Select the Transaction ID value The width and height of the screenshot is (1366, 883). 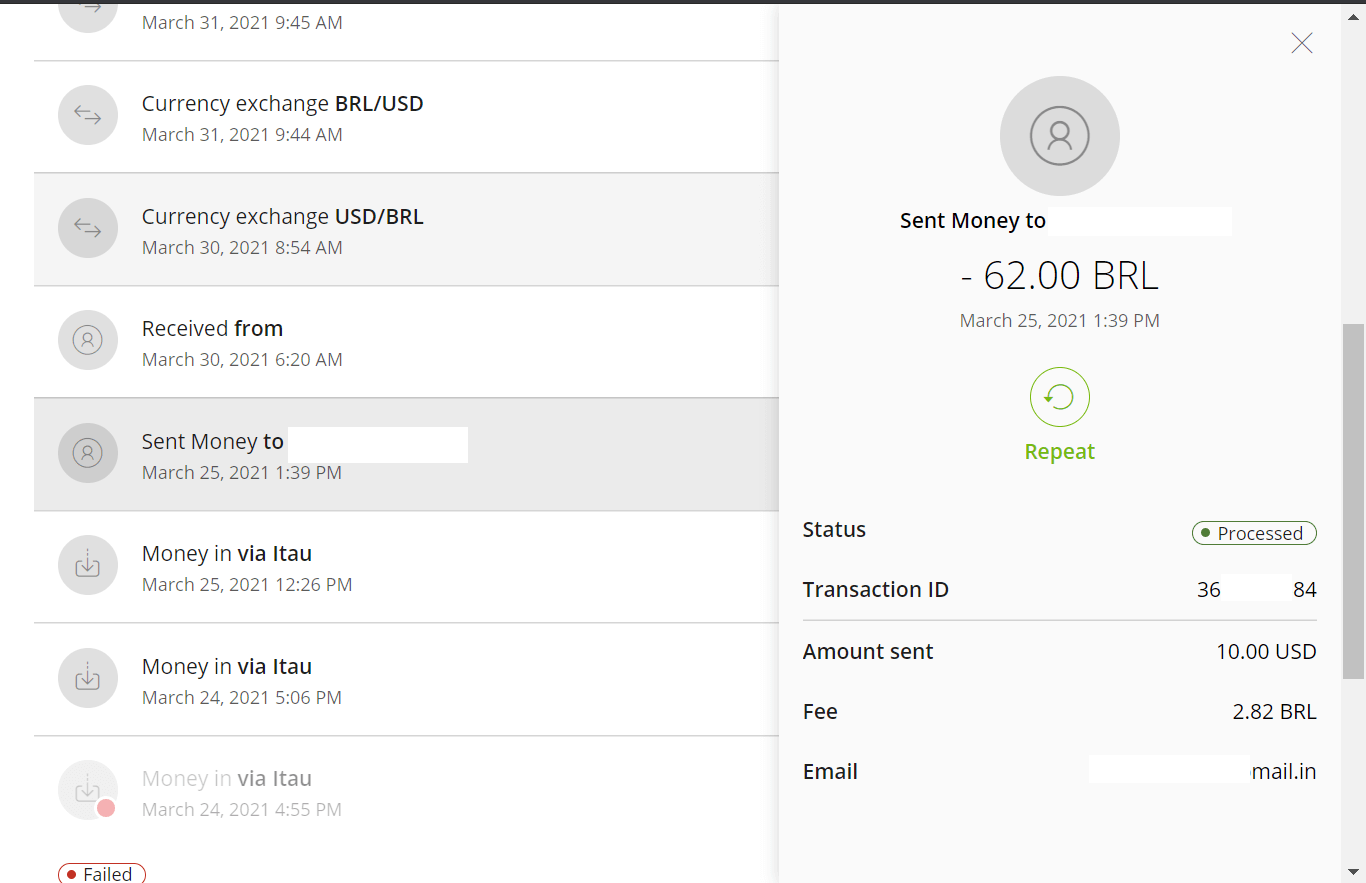(1256, 589)
